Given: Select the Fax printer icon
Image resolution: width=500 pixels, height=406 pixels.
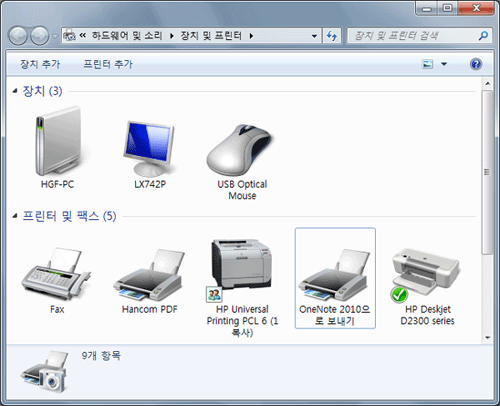Looking at the screenshot, I should click(56, 273).
